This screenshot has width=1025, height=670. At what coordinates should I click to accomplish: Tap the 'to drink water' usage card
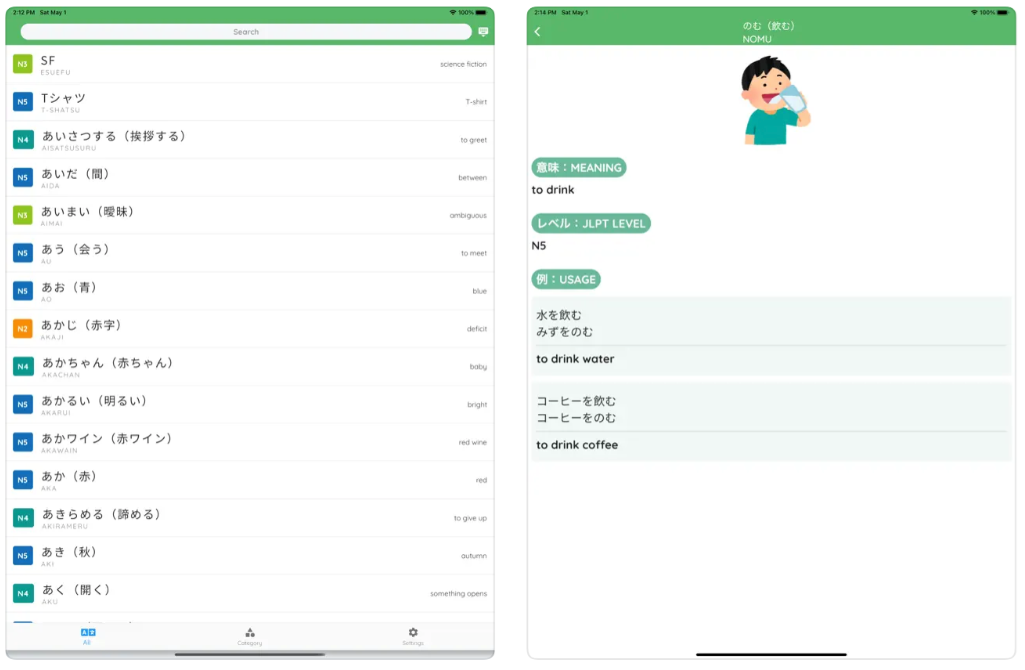click(x=771, y=336)
